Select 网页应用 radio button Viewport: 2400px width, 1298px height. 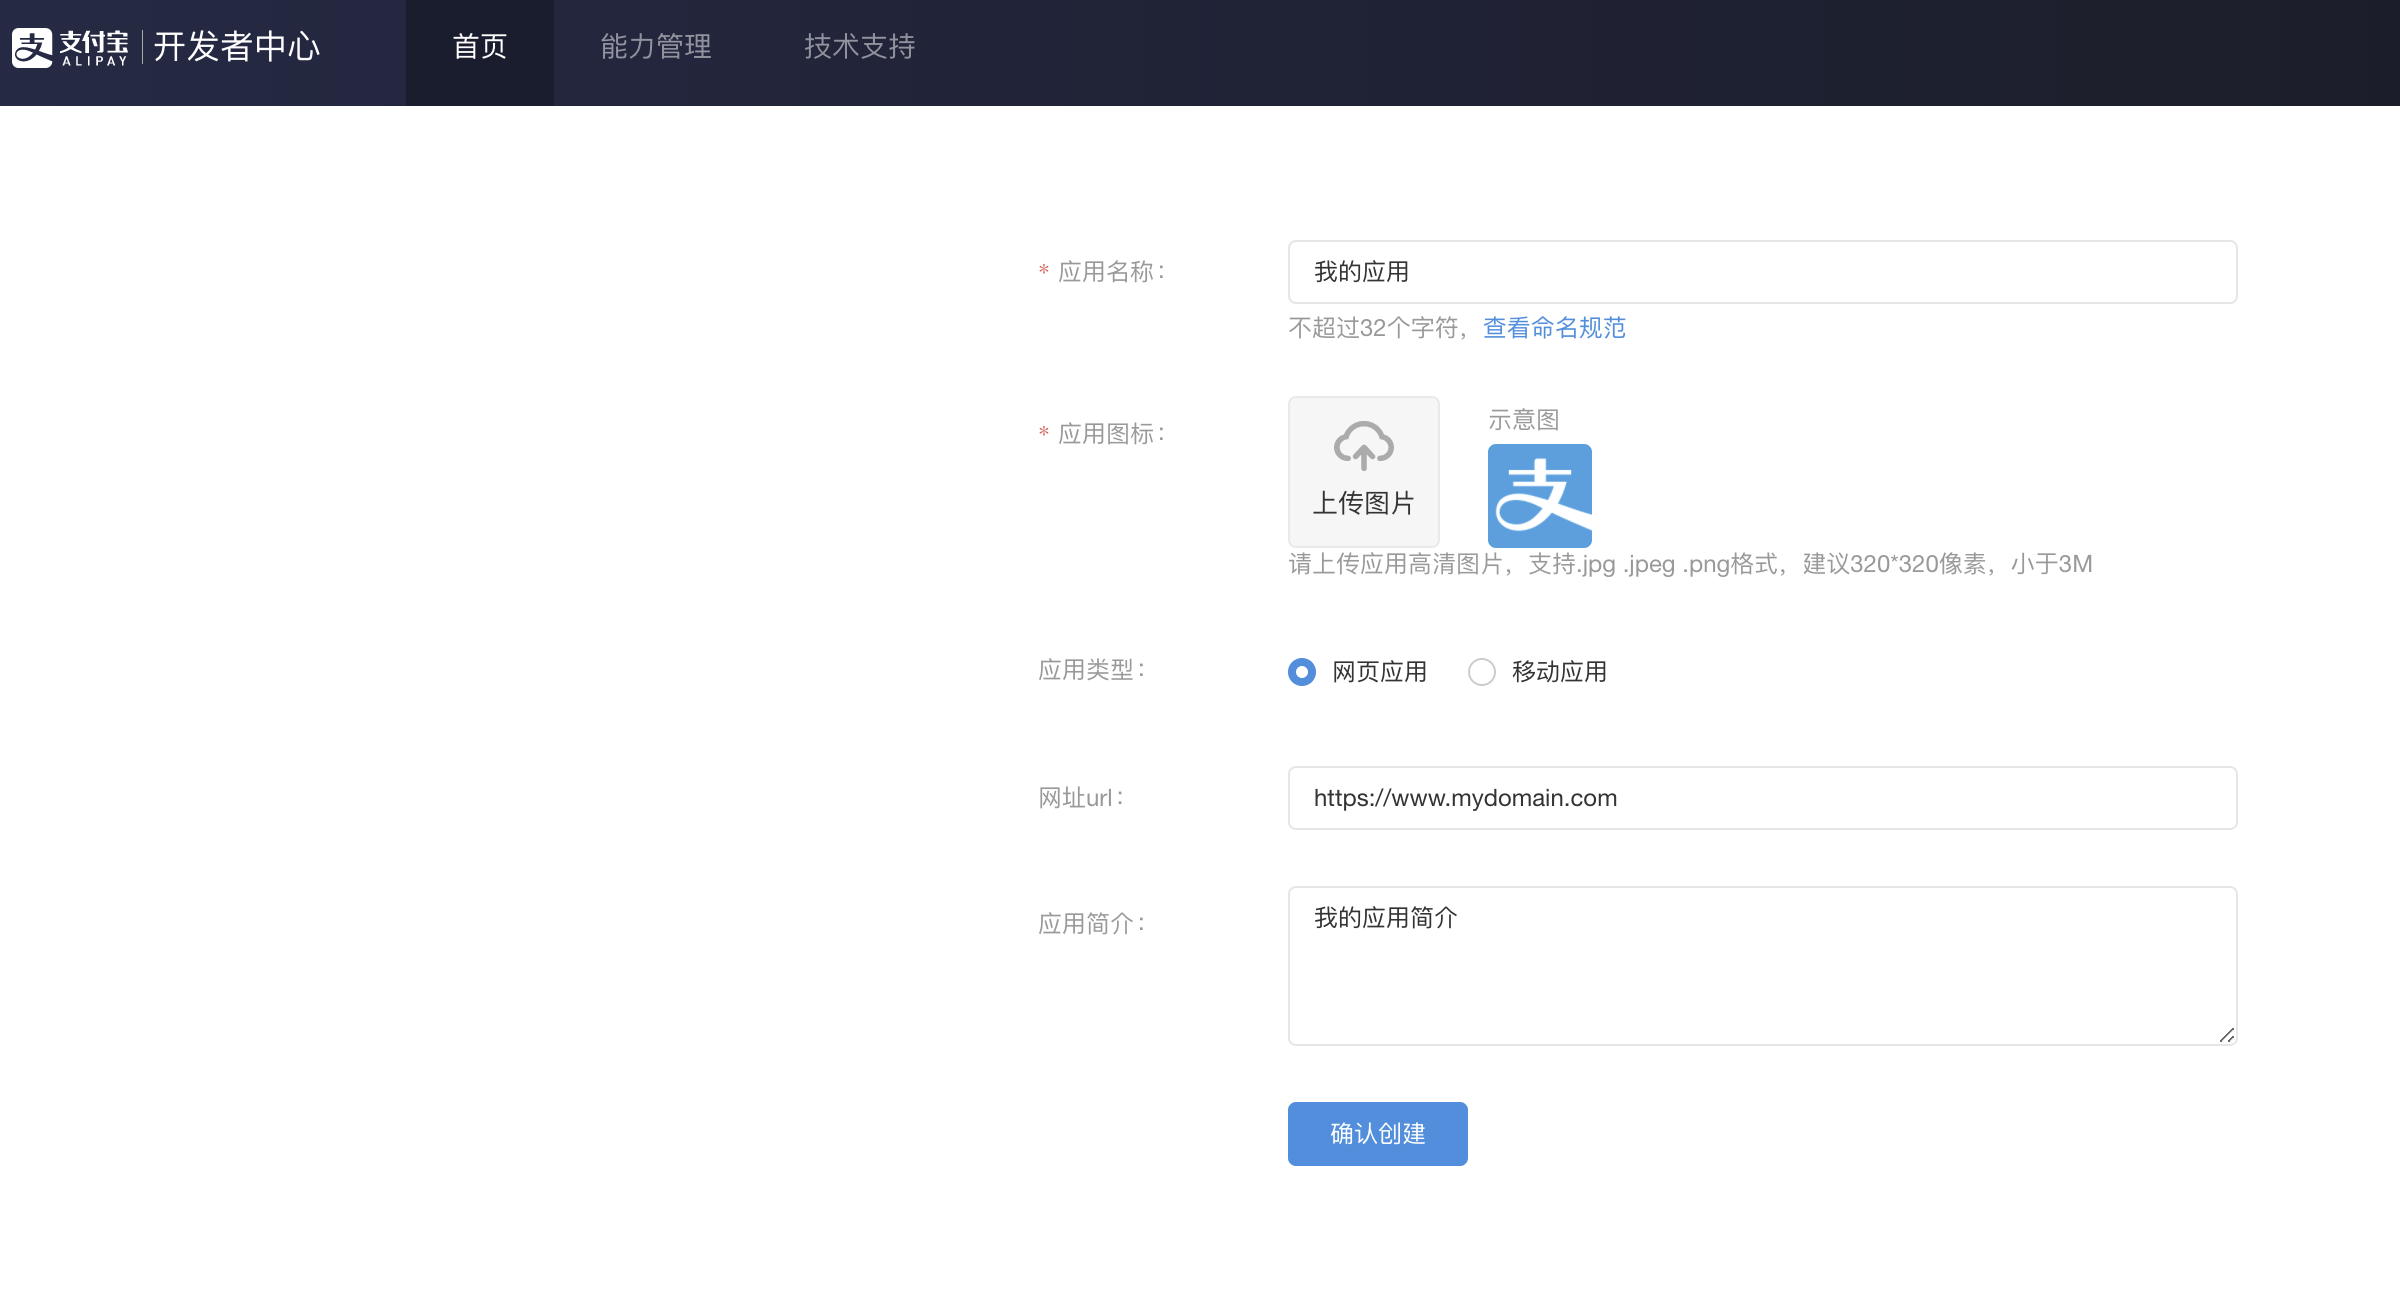[1299, 671]
